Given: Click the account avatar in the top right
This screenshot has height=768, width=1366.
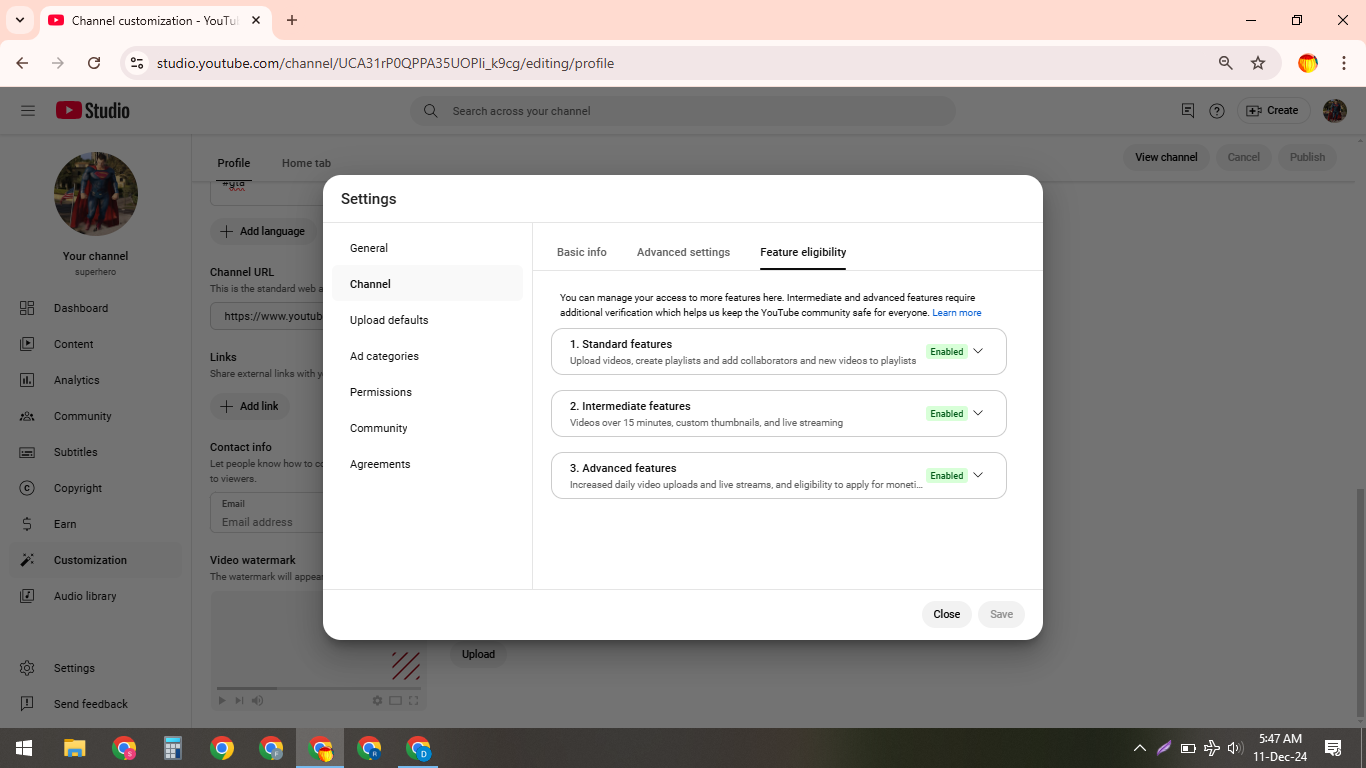Looking at the screenshot, I should [x=1335, y=111].
